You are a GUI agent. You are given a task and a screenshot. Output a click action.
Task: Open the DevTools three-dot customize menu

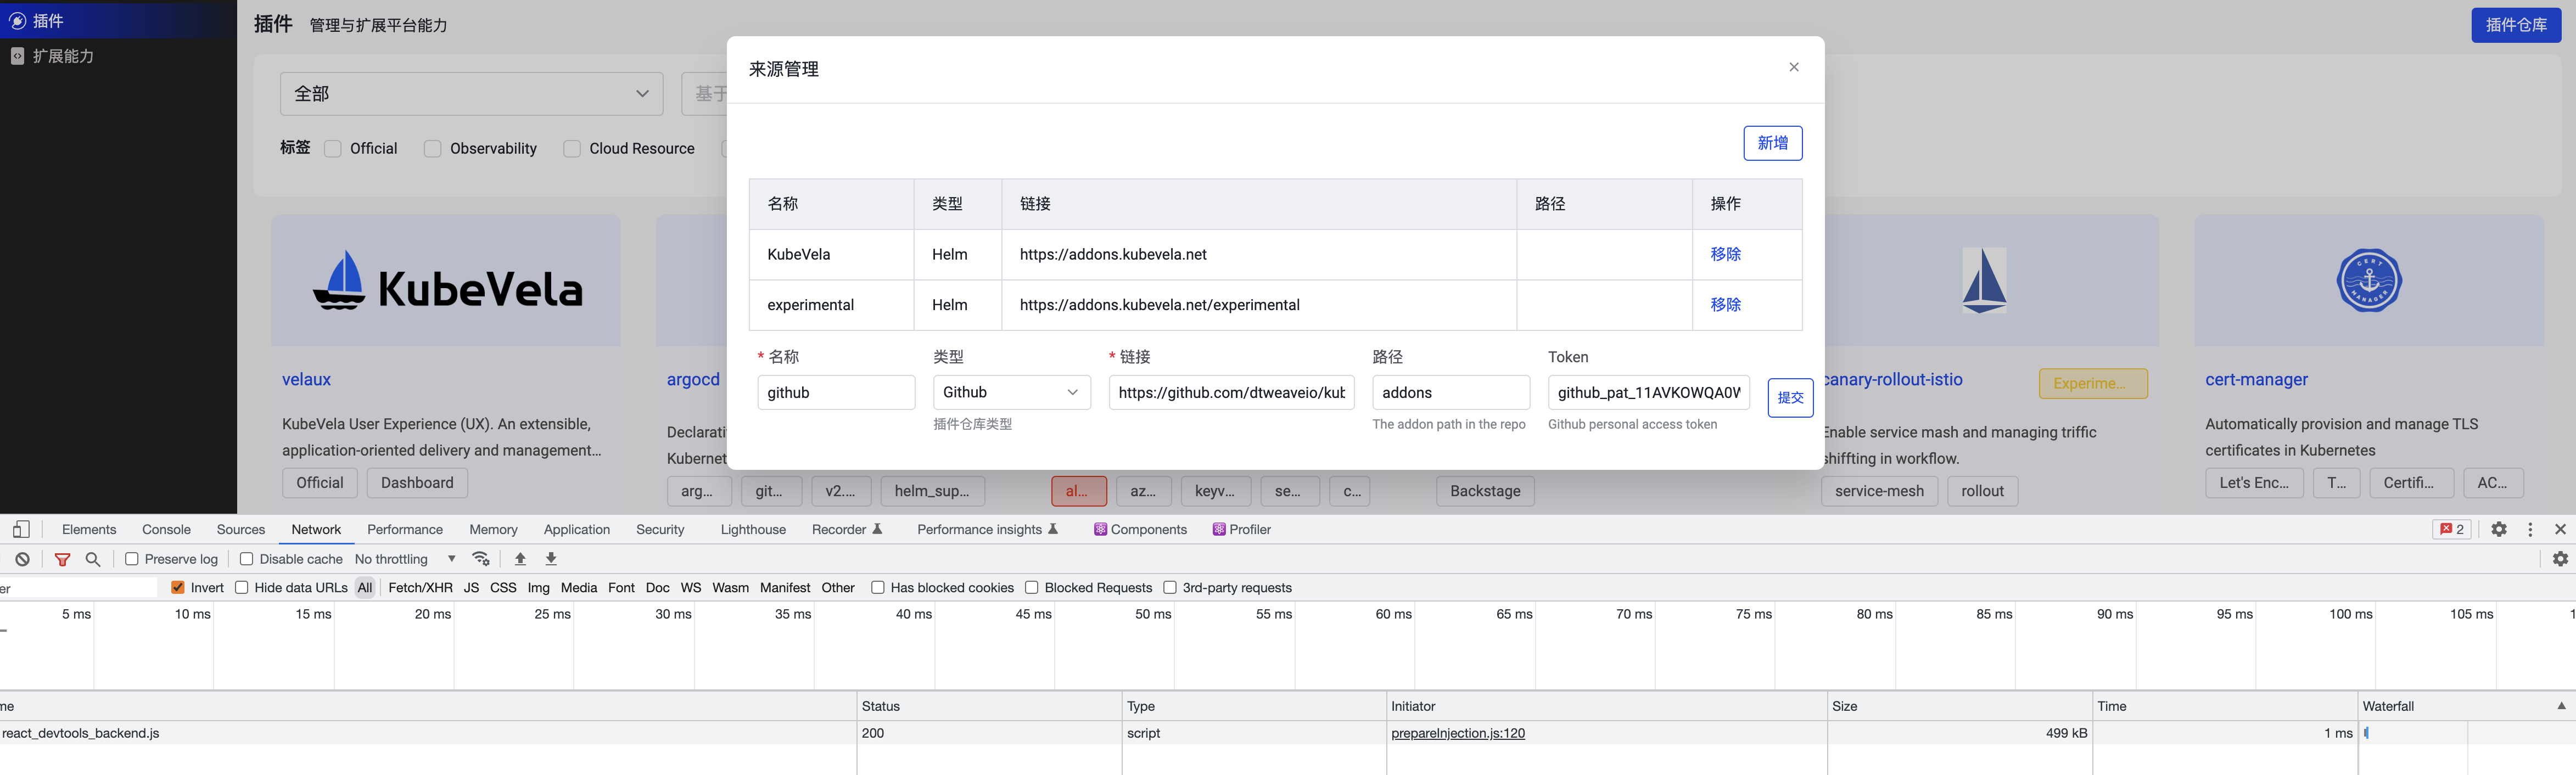point(2531,529)
